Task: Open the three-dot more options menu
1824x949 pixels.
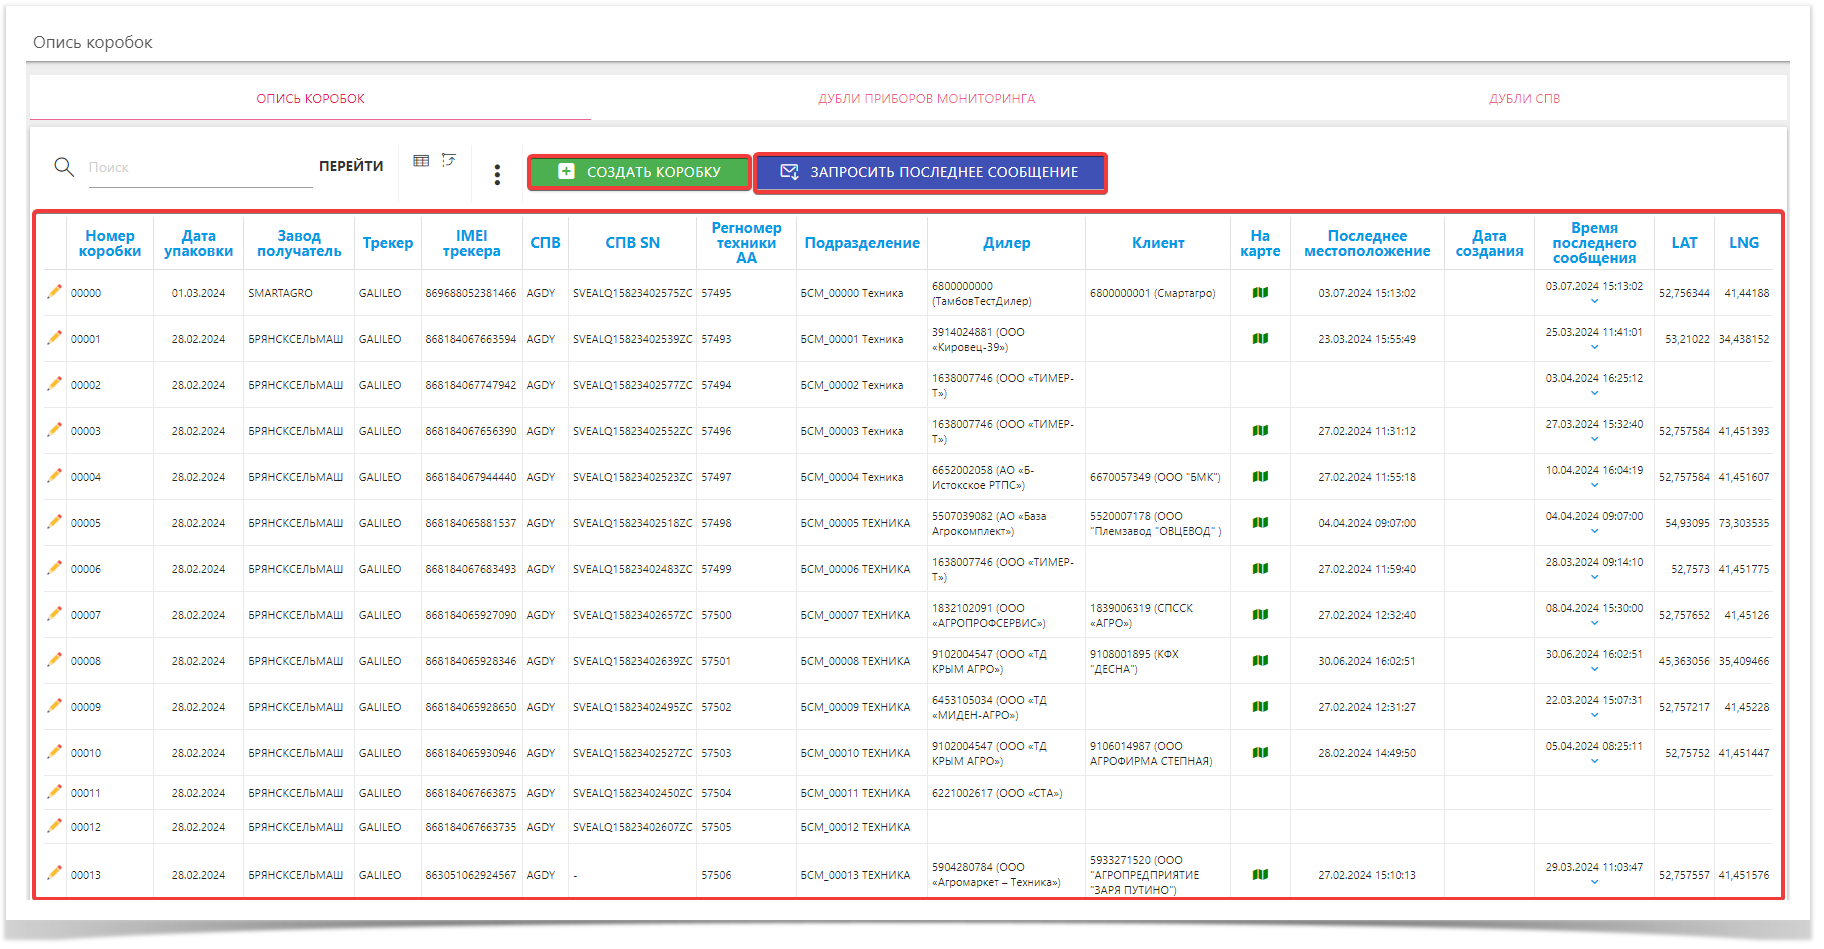Action: [x=497, y=175]
